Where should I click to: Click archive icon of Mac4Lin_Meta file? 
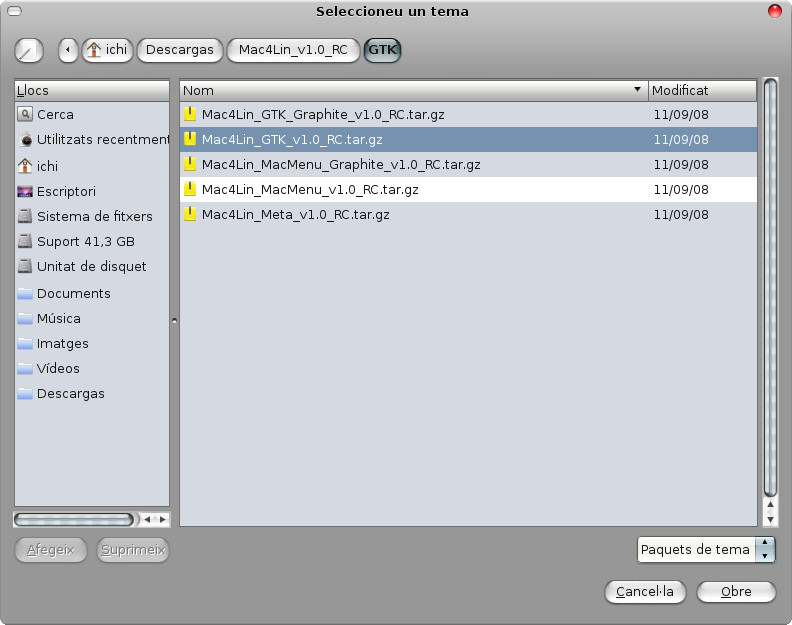[190, 214]
